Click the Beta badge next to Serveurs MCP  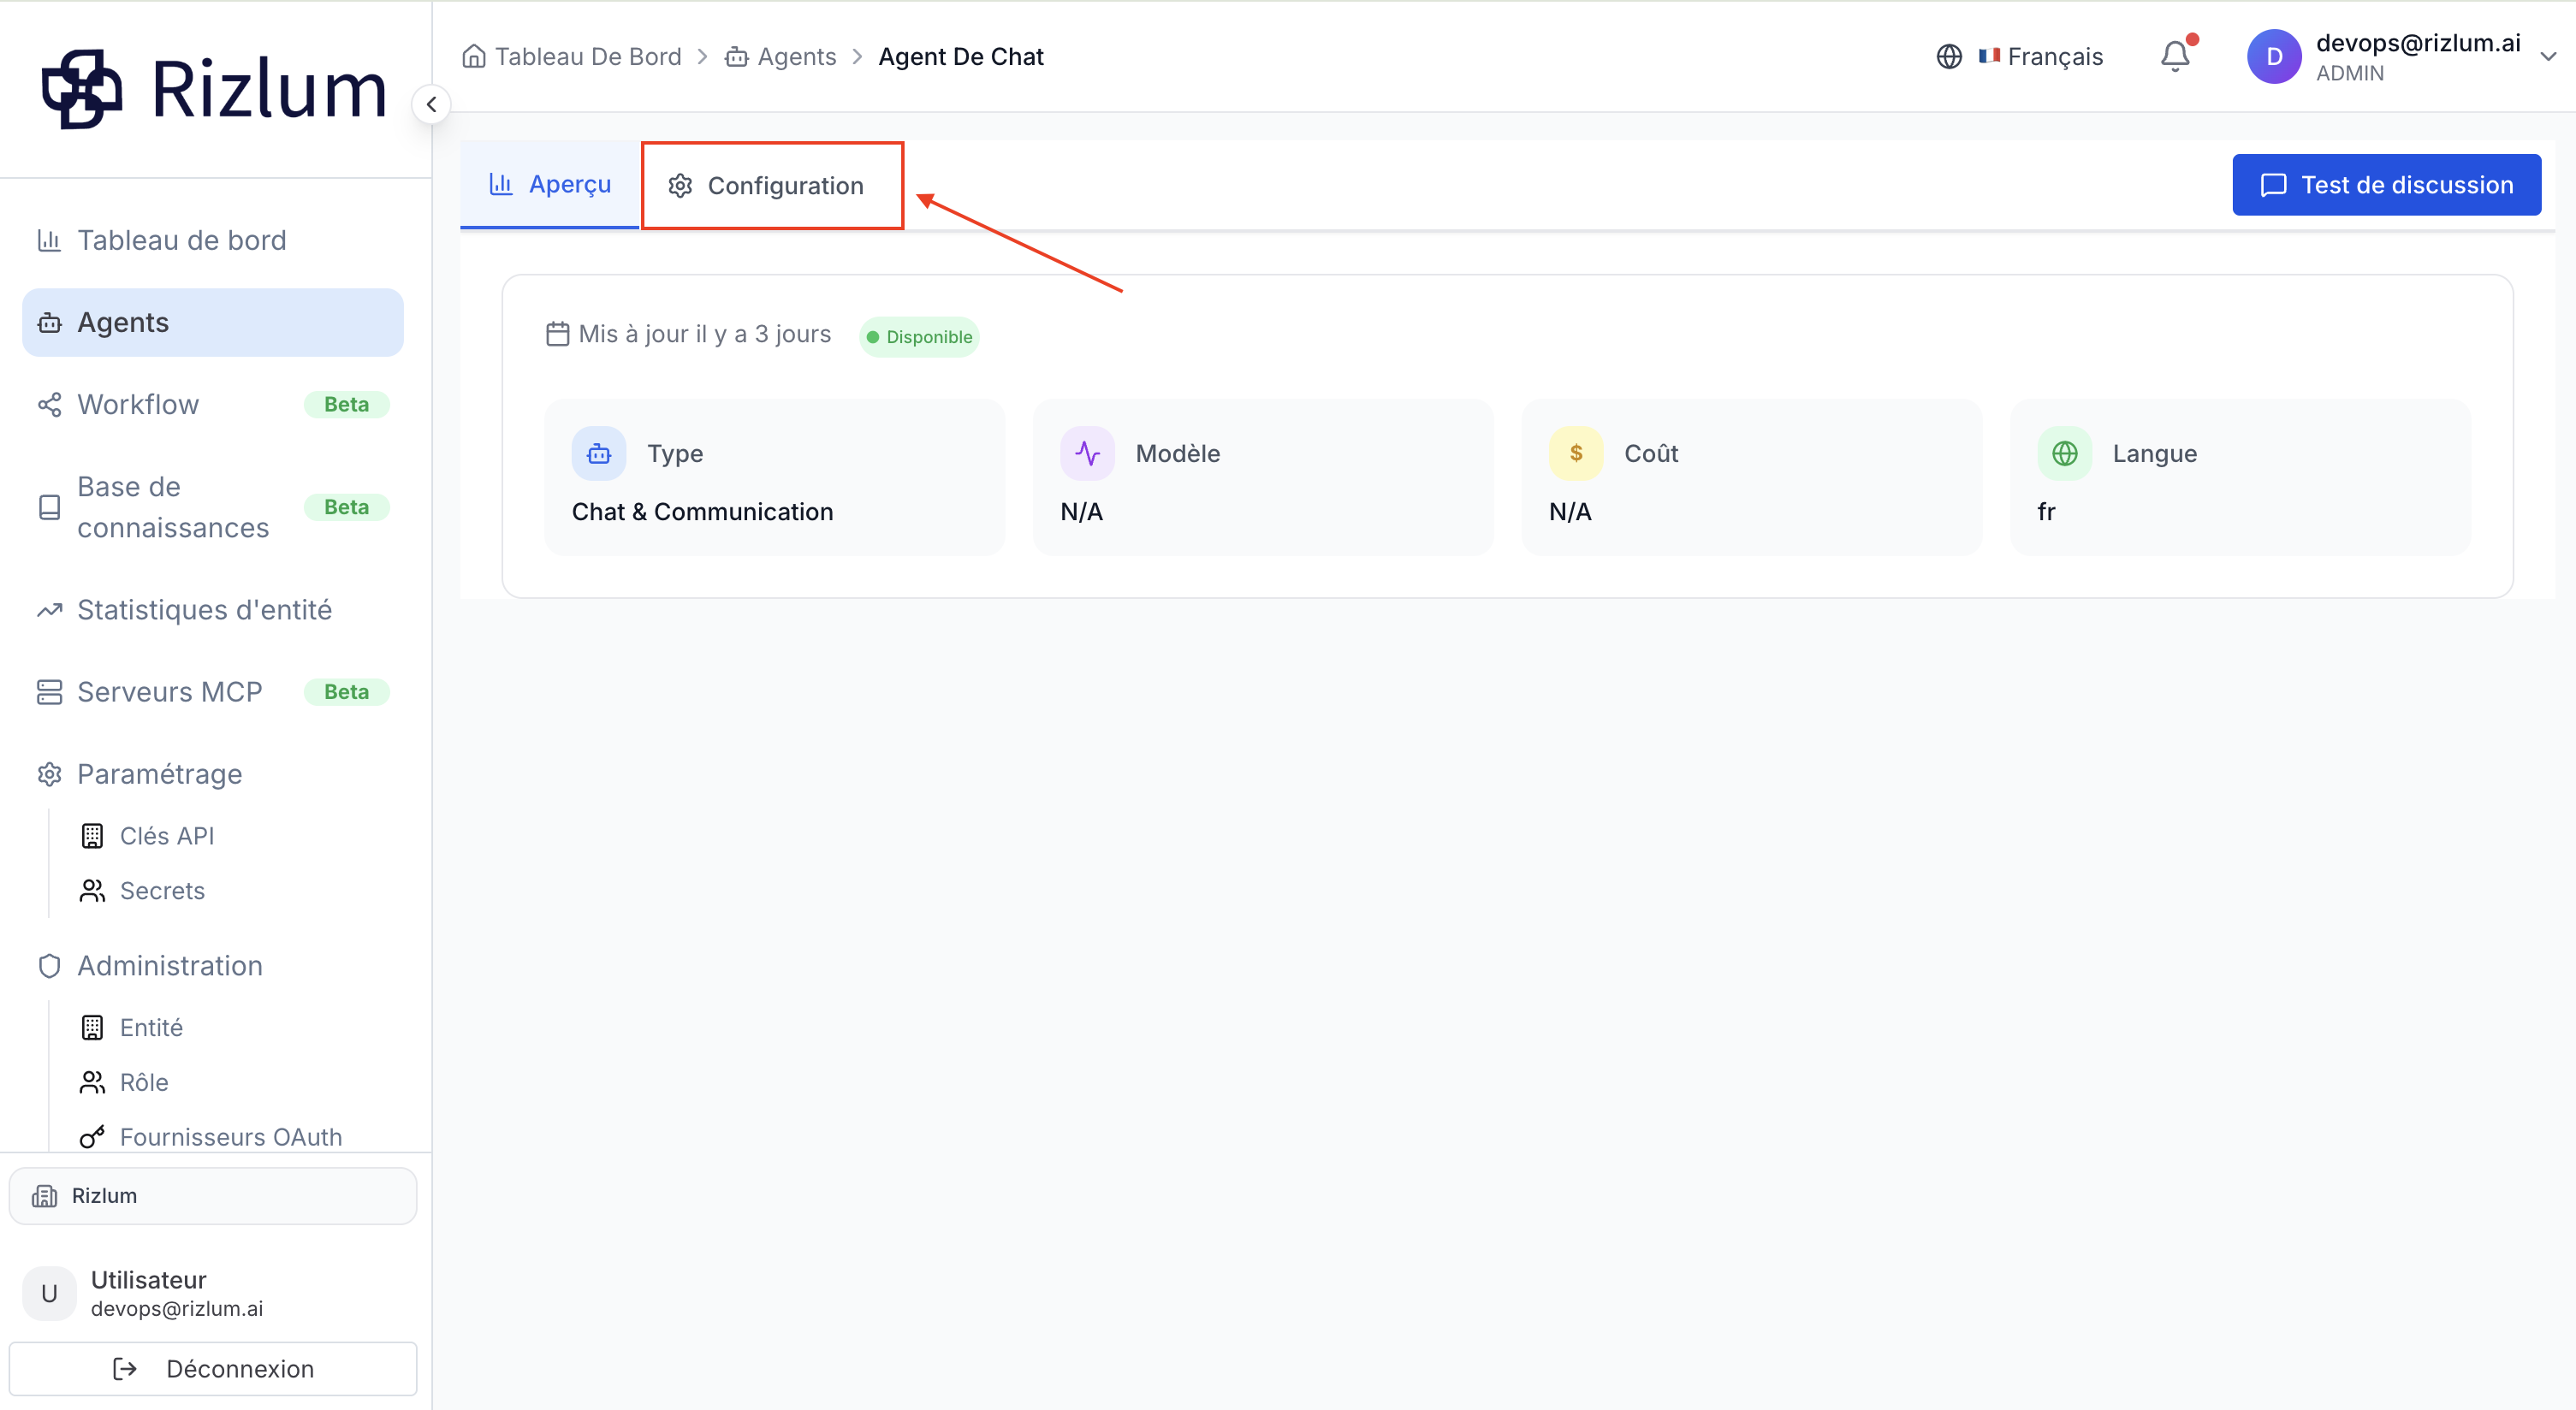pyautogui.click(x=346, y=692)
